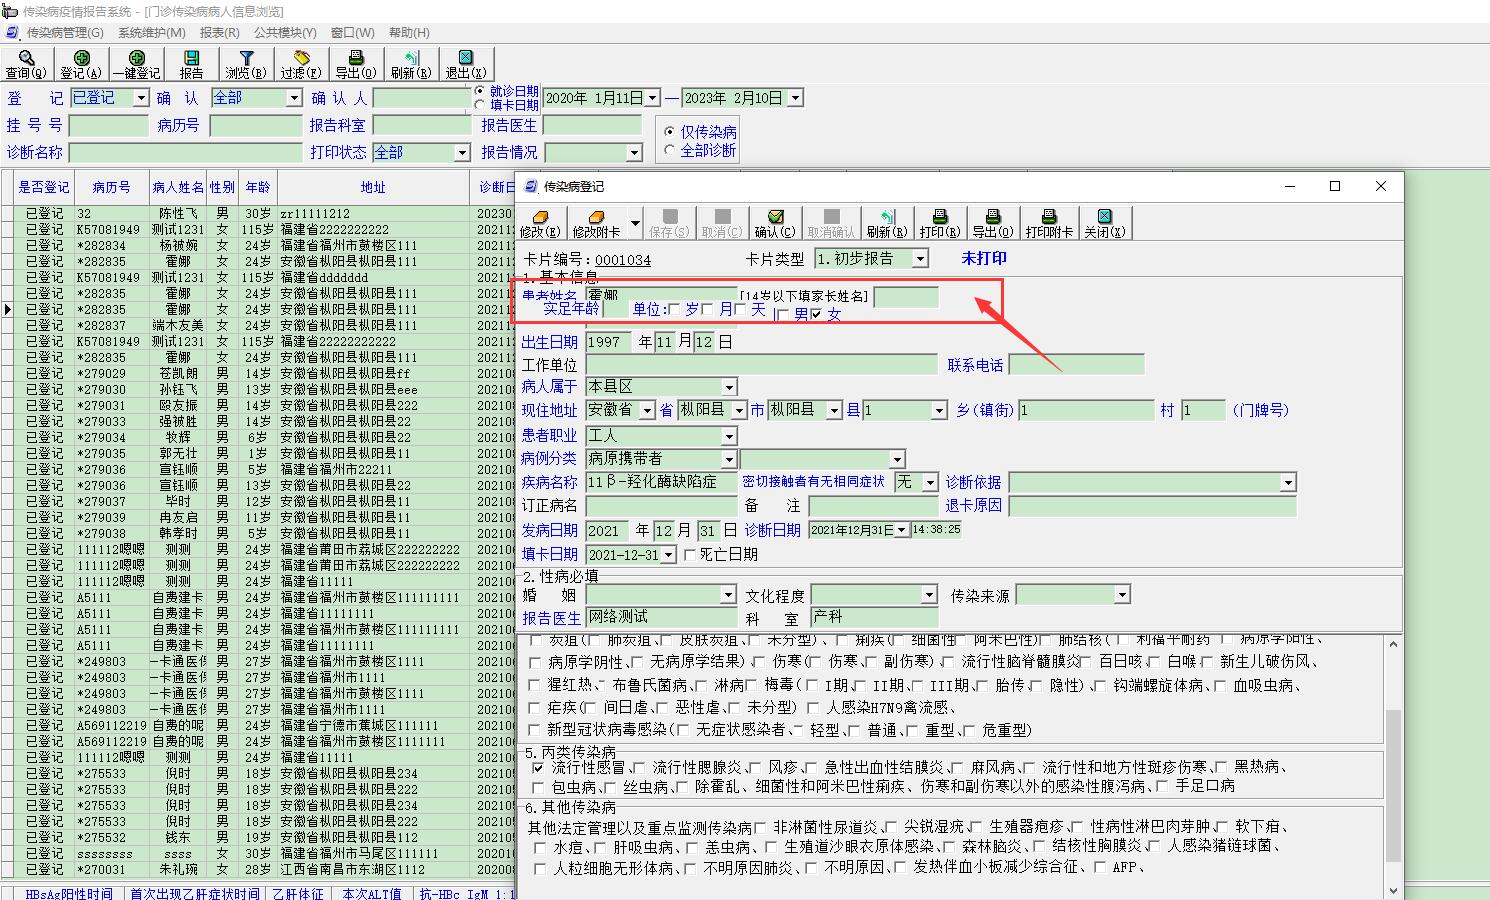This screenshot has height=900, width=1490.
Task: Click the 查询 (Query) search icon
Action: (x=26, y=59)
